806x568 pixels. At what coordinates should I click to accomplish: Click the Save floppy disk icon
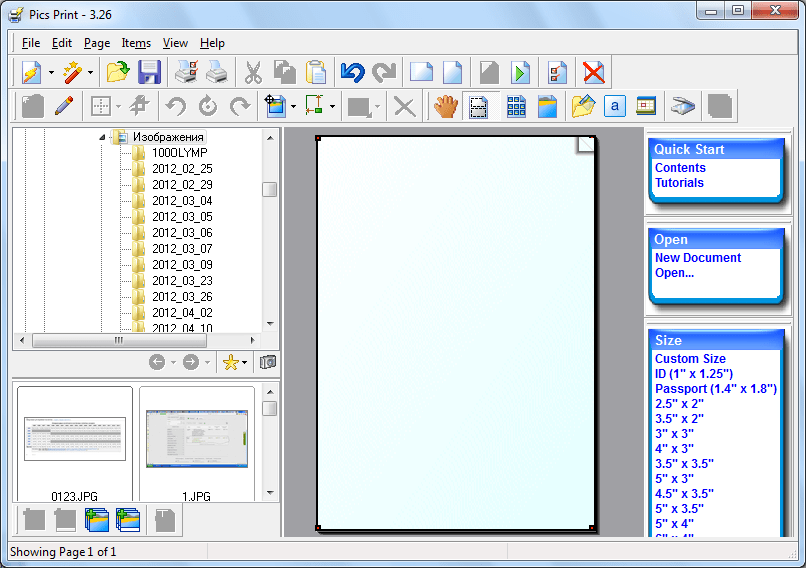click(150, 73)
